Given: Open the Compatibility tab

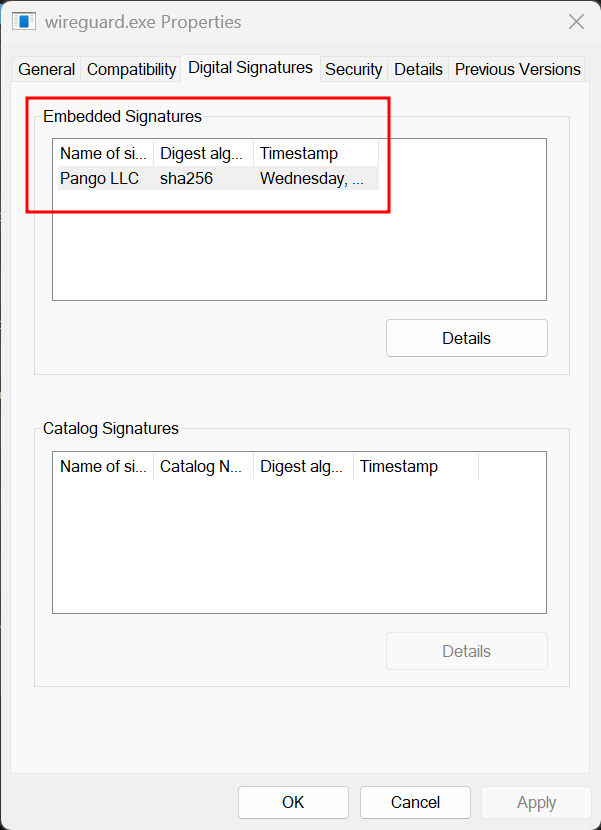Looking at the screenshot, I should (x=131, y=69).
